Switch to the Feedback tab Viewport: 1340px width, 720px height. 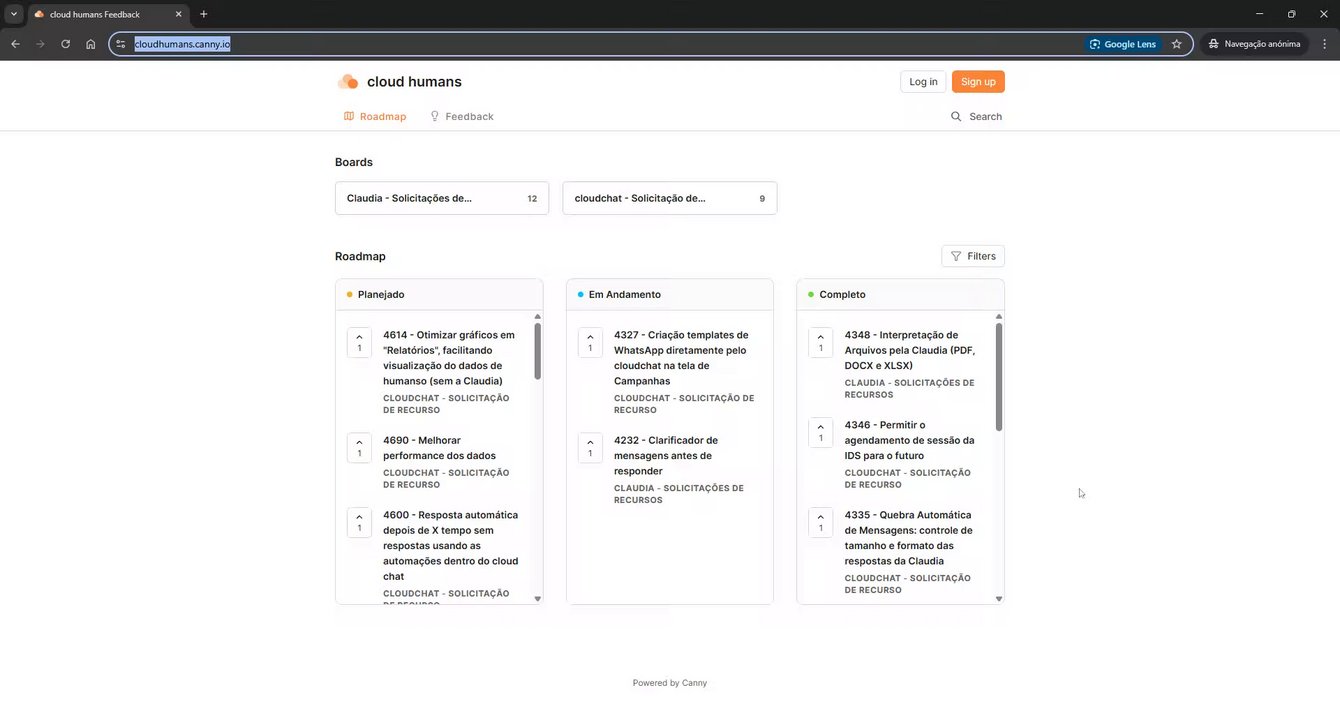[x=462, y=116]
